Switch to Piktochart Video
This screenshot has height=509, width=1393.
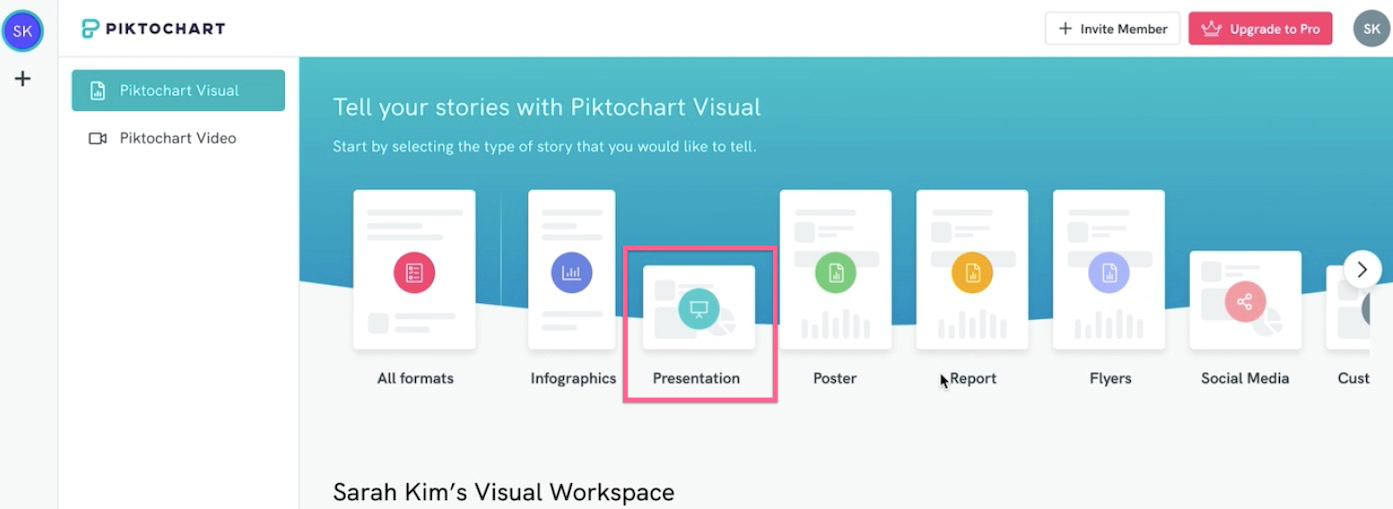178,139
